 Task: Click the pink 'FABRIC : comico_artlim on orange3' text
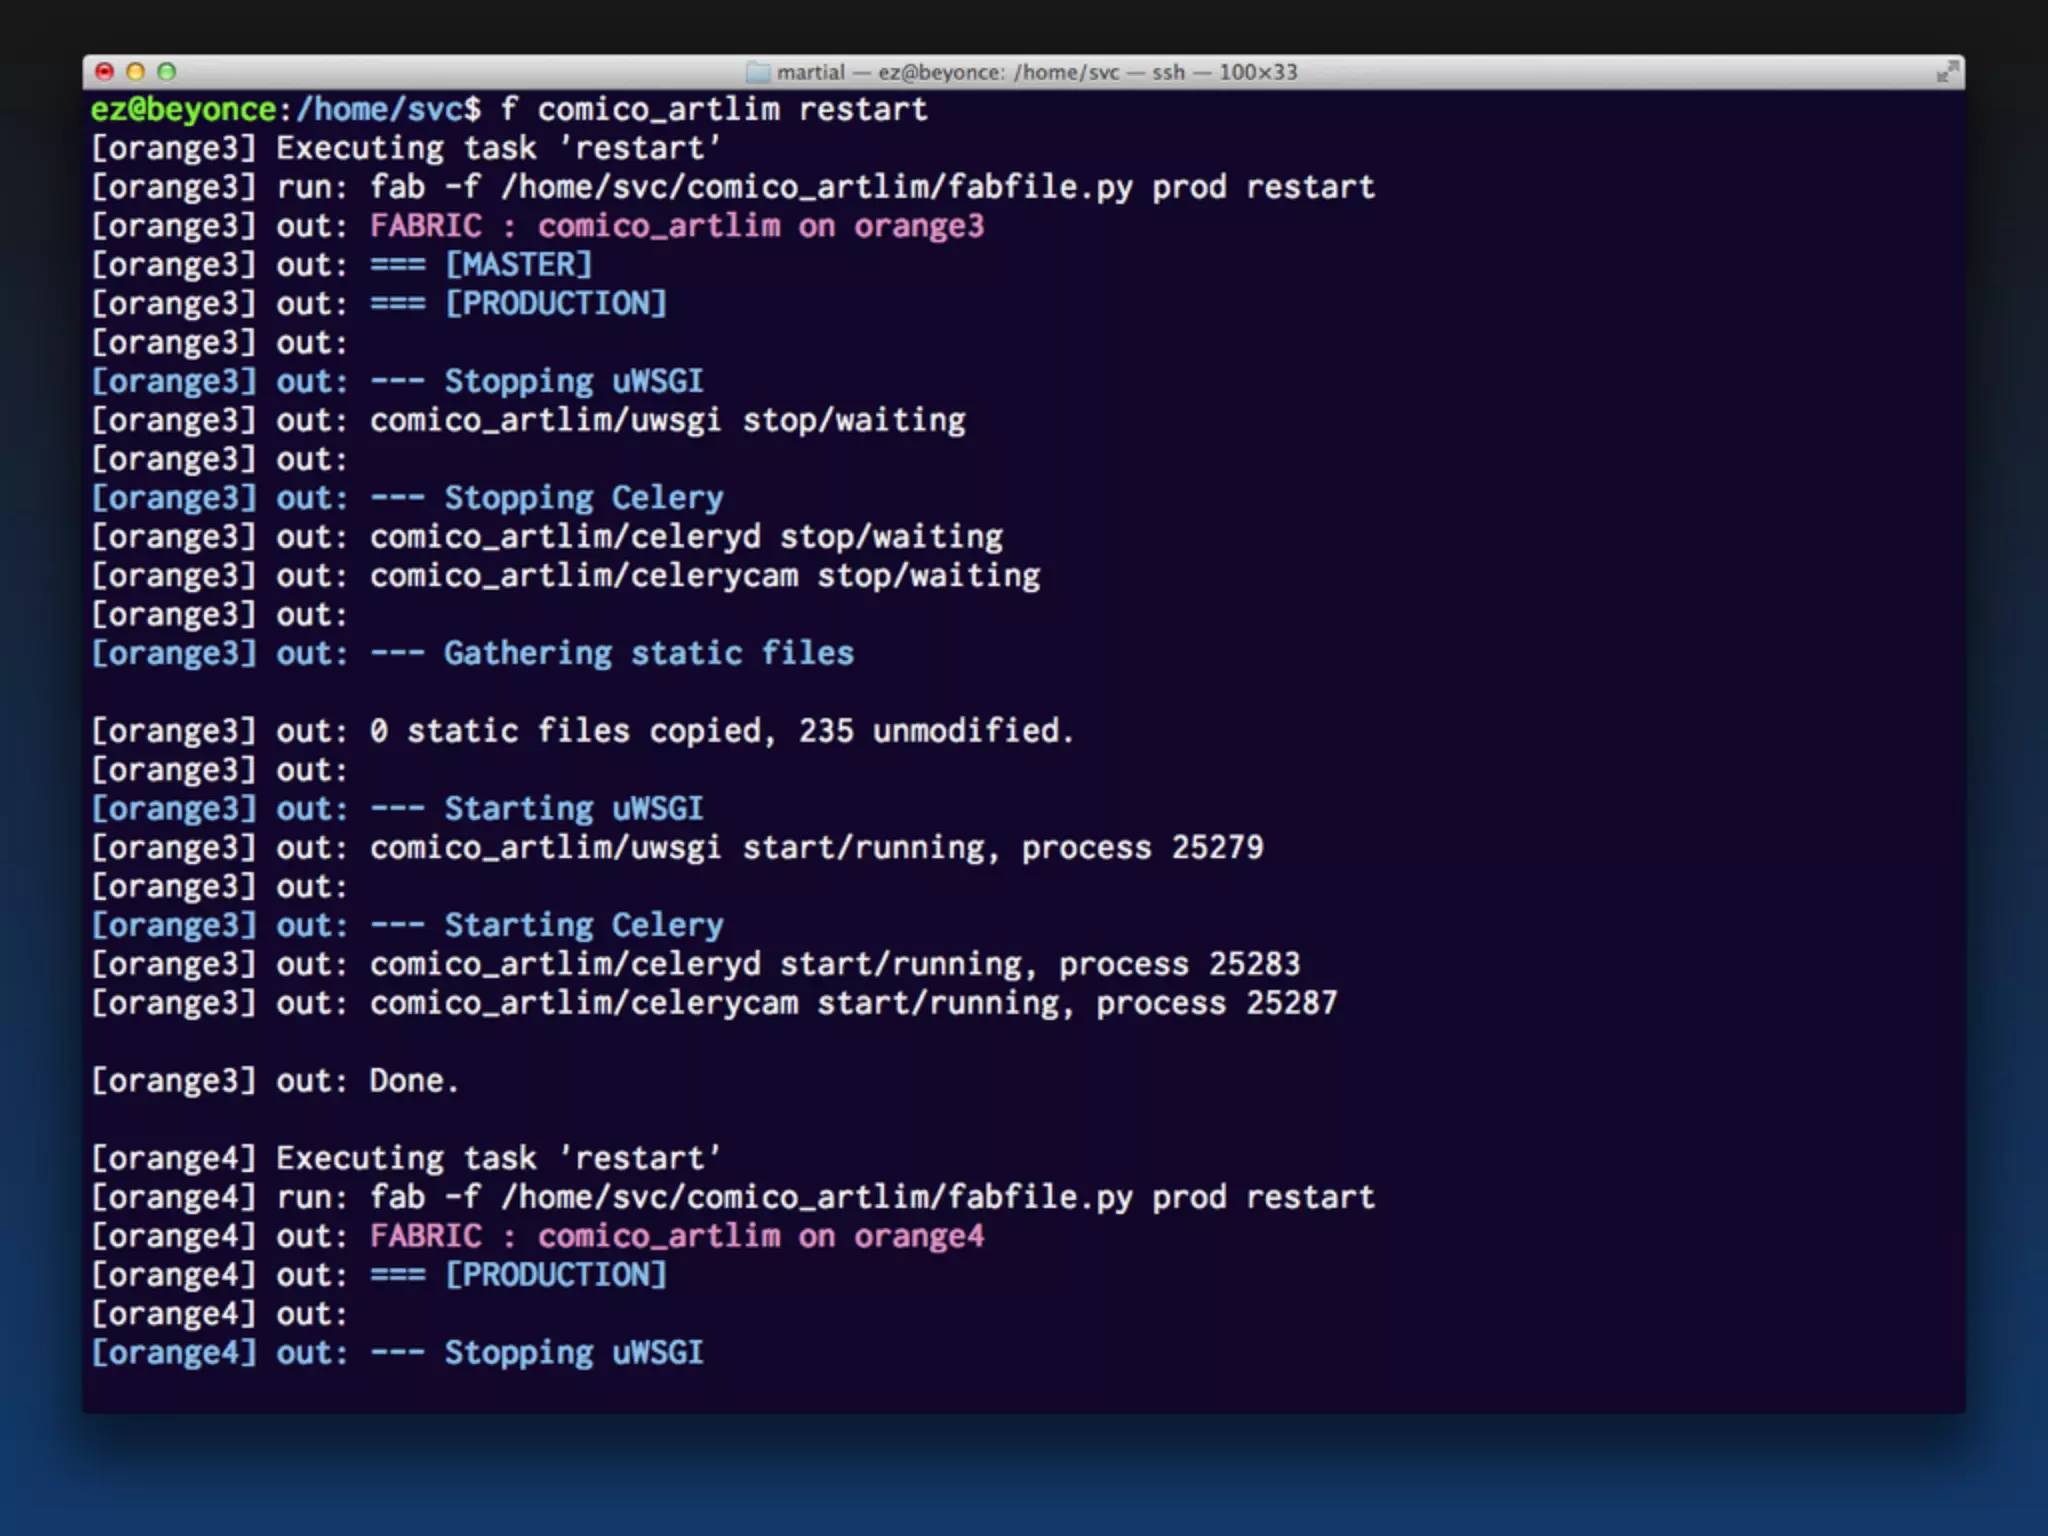point(676,226)
